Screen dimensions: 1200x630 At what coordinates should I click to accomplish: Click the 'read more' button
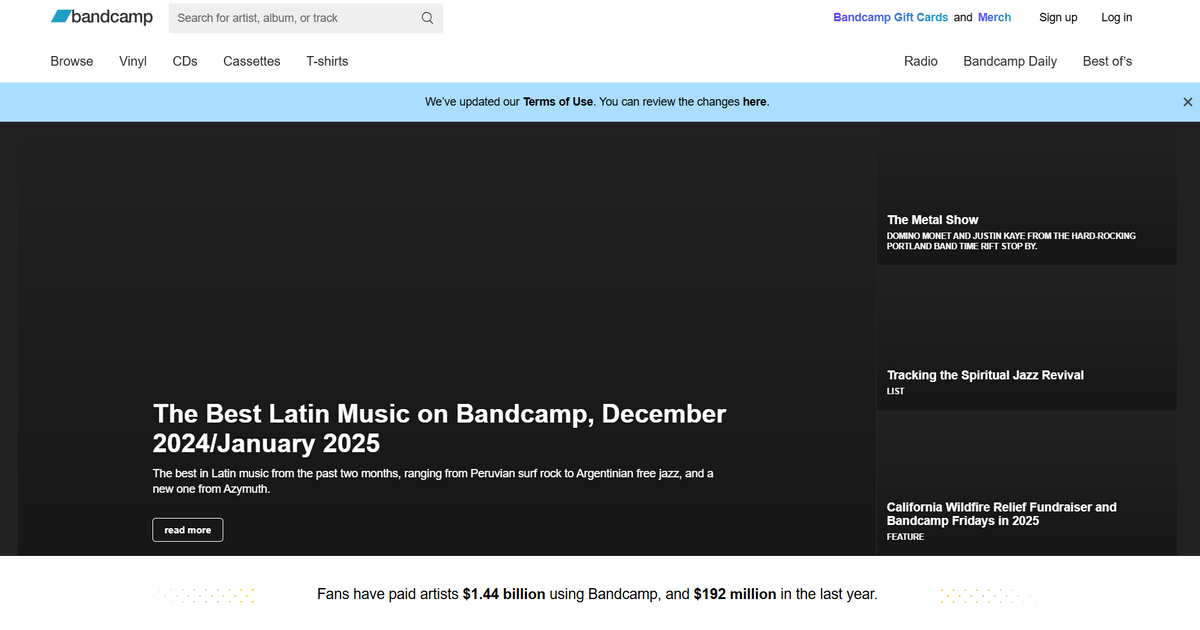coord(188,530)
